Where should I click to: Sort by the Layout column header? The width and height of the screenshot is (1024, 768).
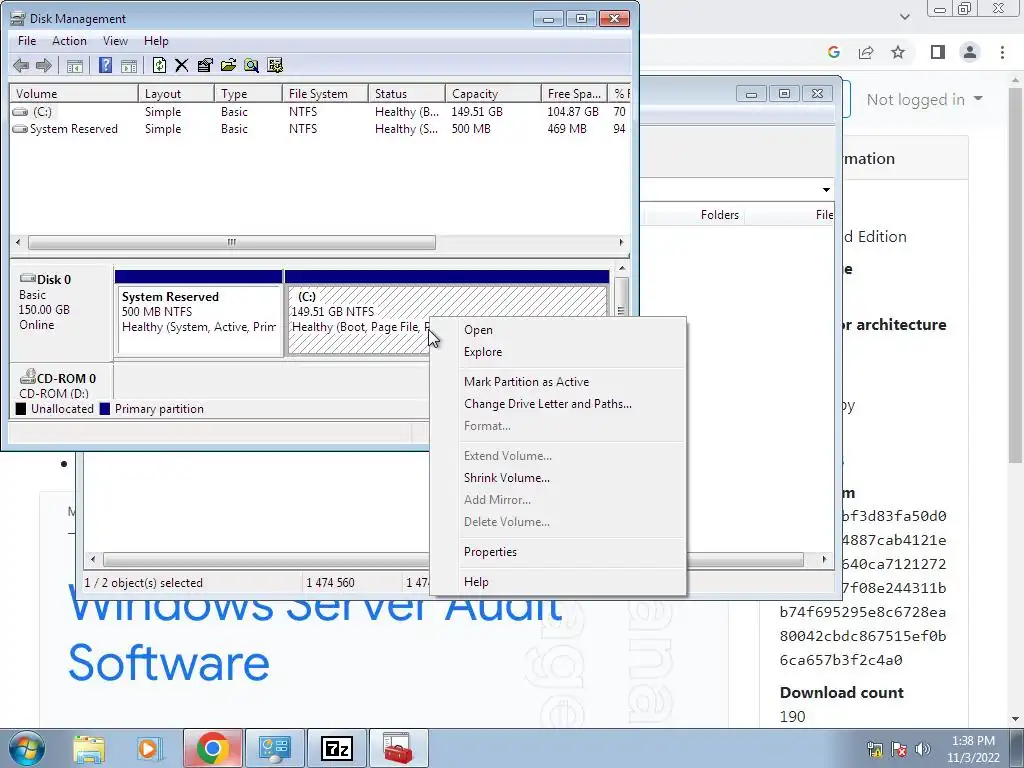[x=176, y=93]
